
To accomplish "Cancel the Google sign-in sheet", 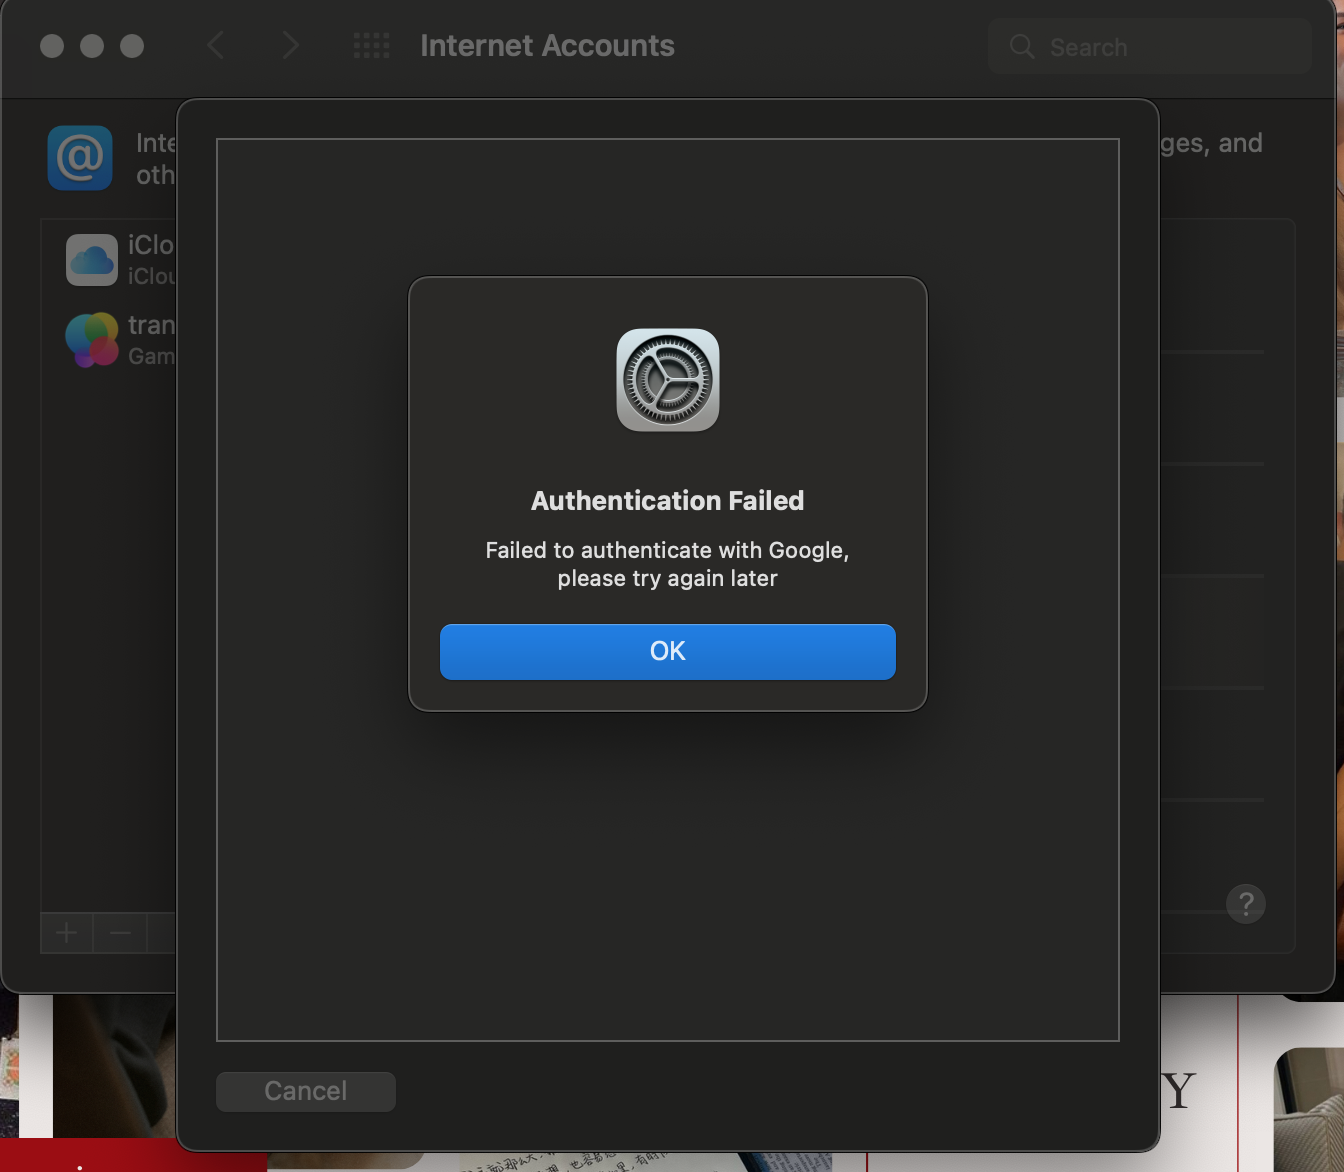I will [306, 1091].
